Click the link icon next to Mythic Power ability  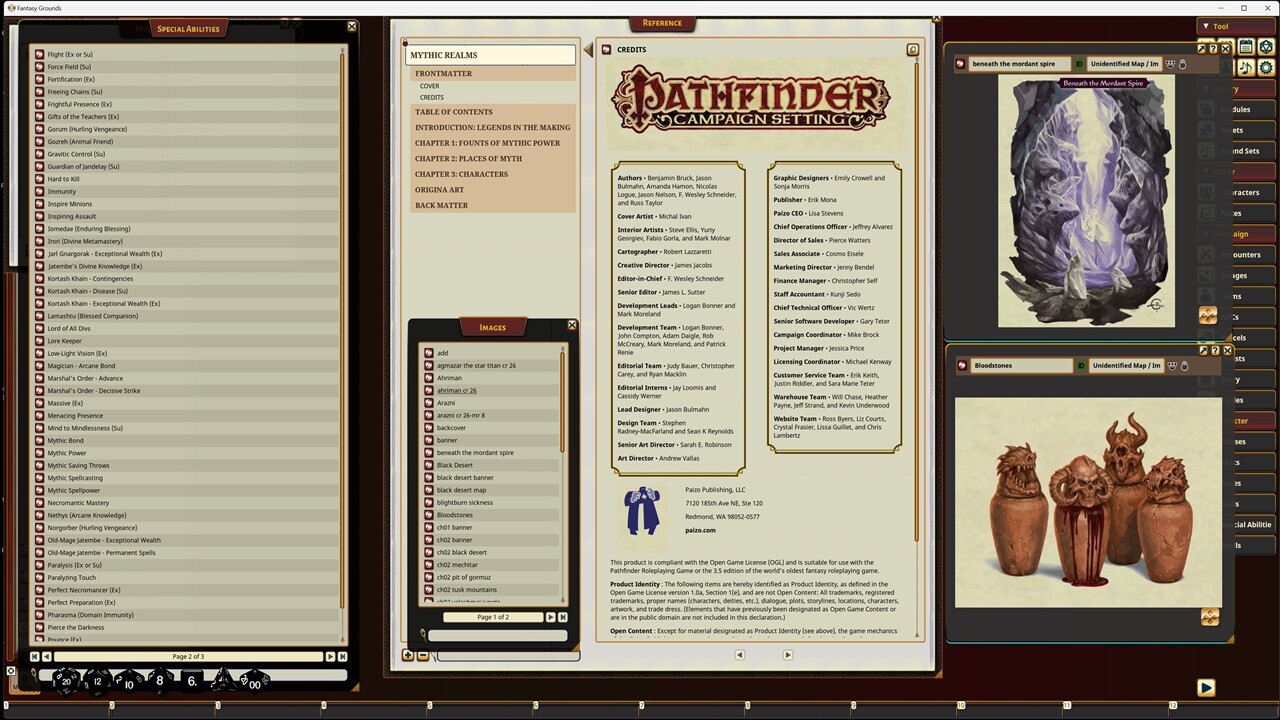tap(39, 453)
